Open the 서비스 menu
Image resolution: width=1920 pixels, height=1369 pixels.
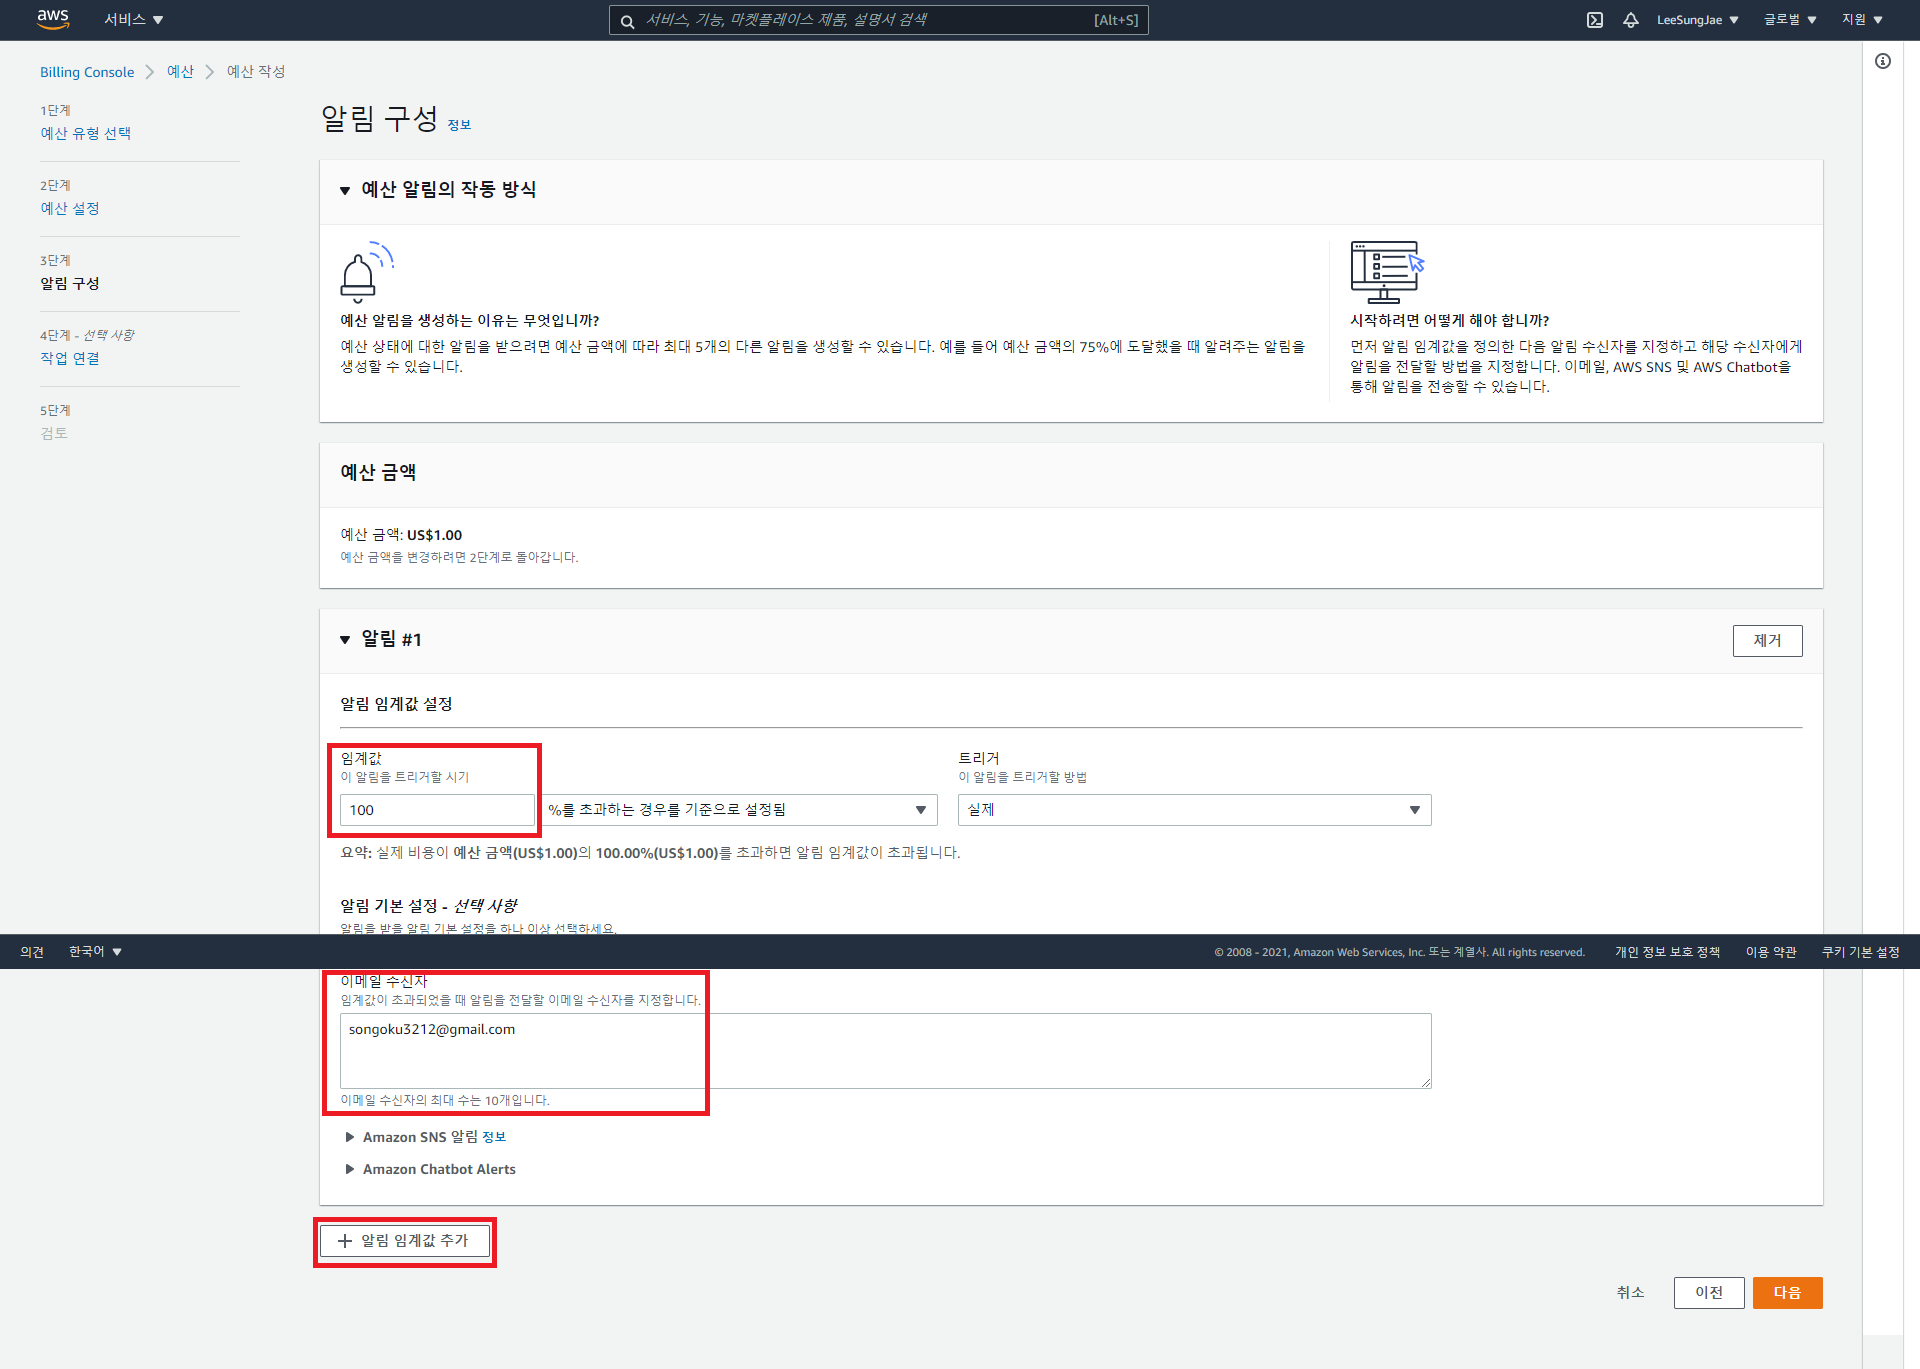(x=133, y=20)
